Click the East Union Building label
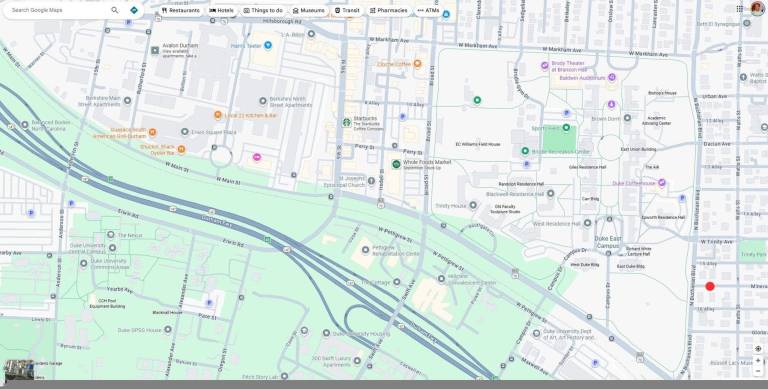 pos(638,149)
